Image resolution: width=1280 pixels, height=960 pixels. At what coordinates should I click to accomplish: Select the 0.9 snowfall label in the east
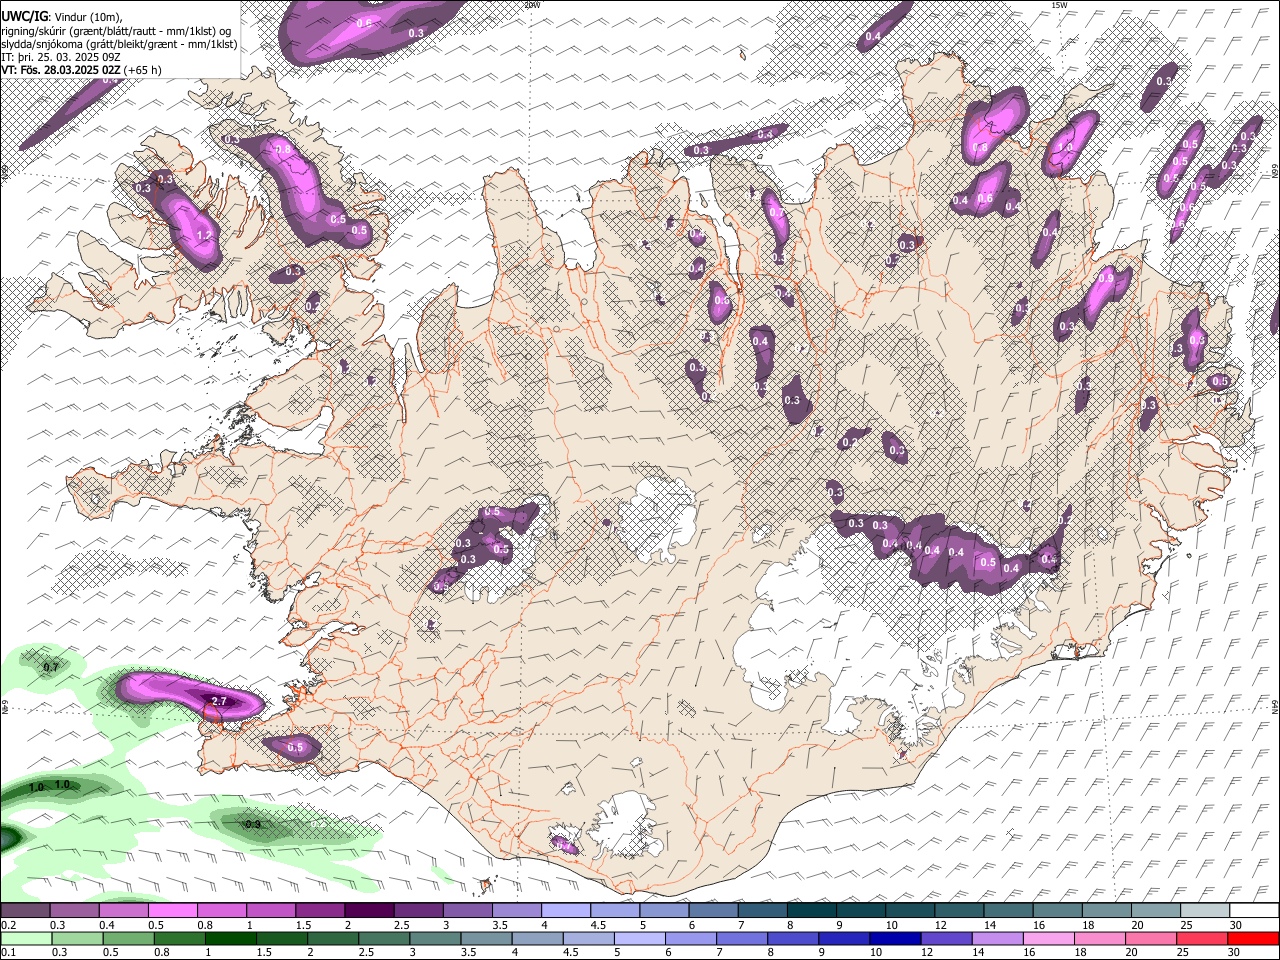point(1106,279)
